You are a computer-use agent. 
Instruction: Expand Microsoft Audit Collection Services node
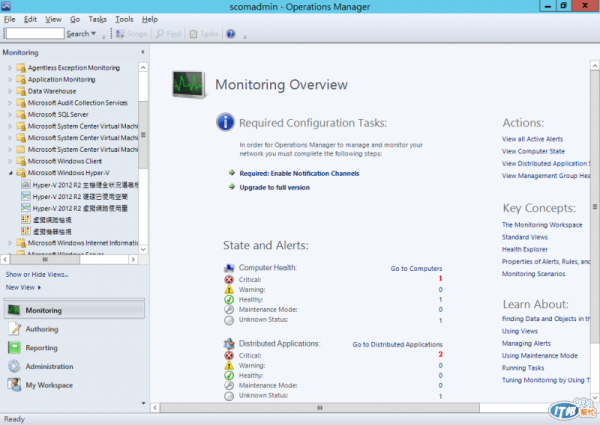pyautogui.click(x=10, y=103)
